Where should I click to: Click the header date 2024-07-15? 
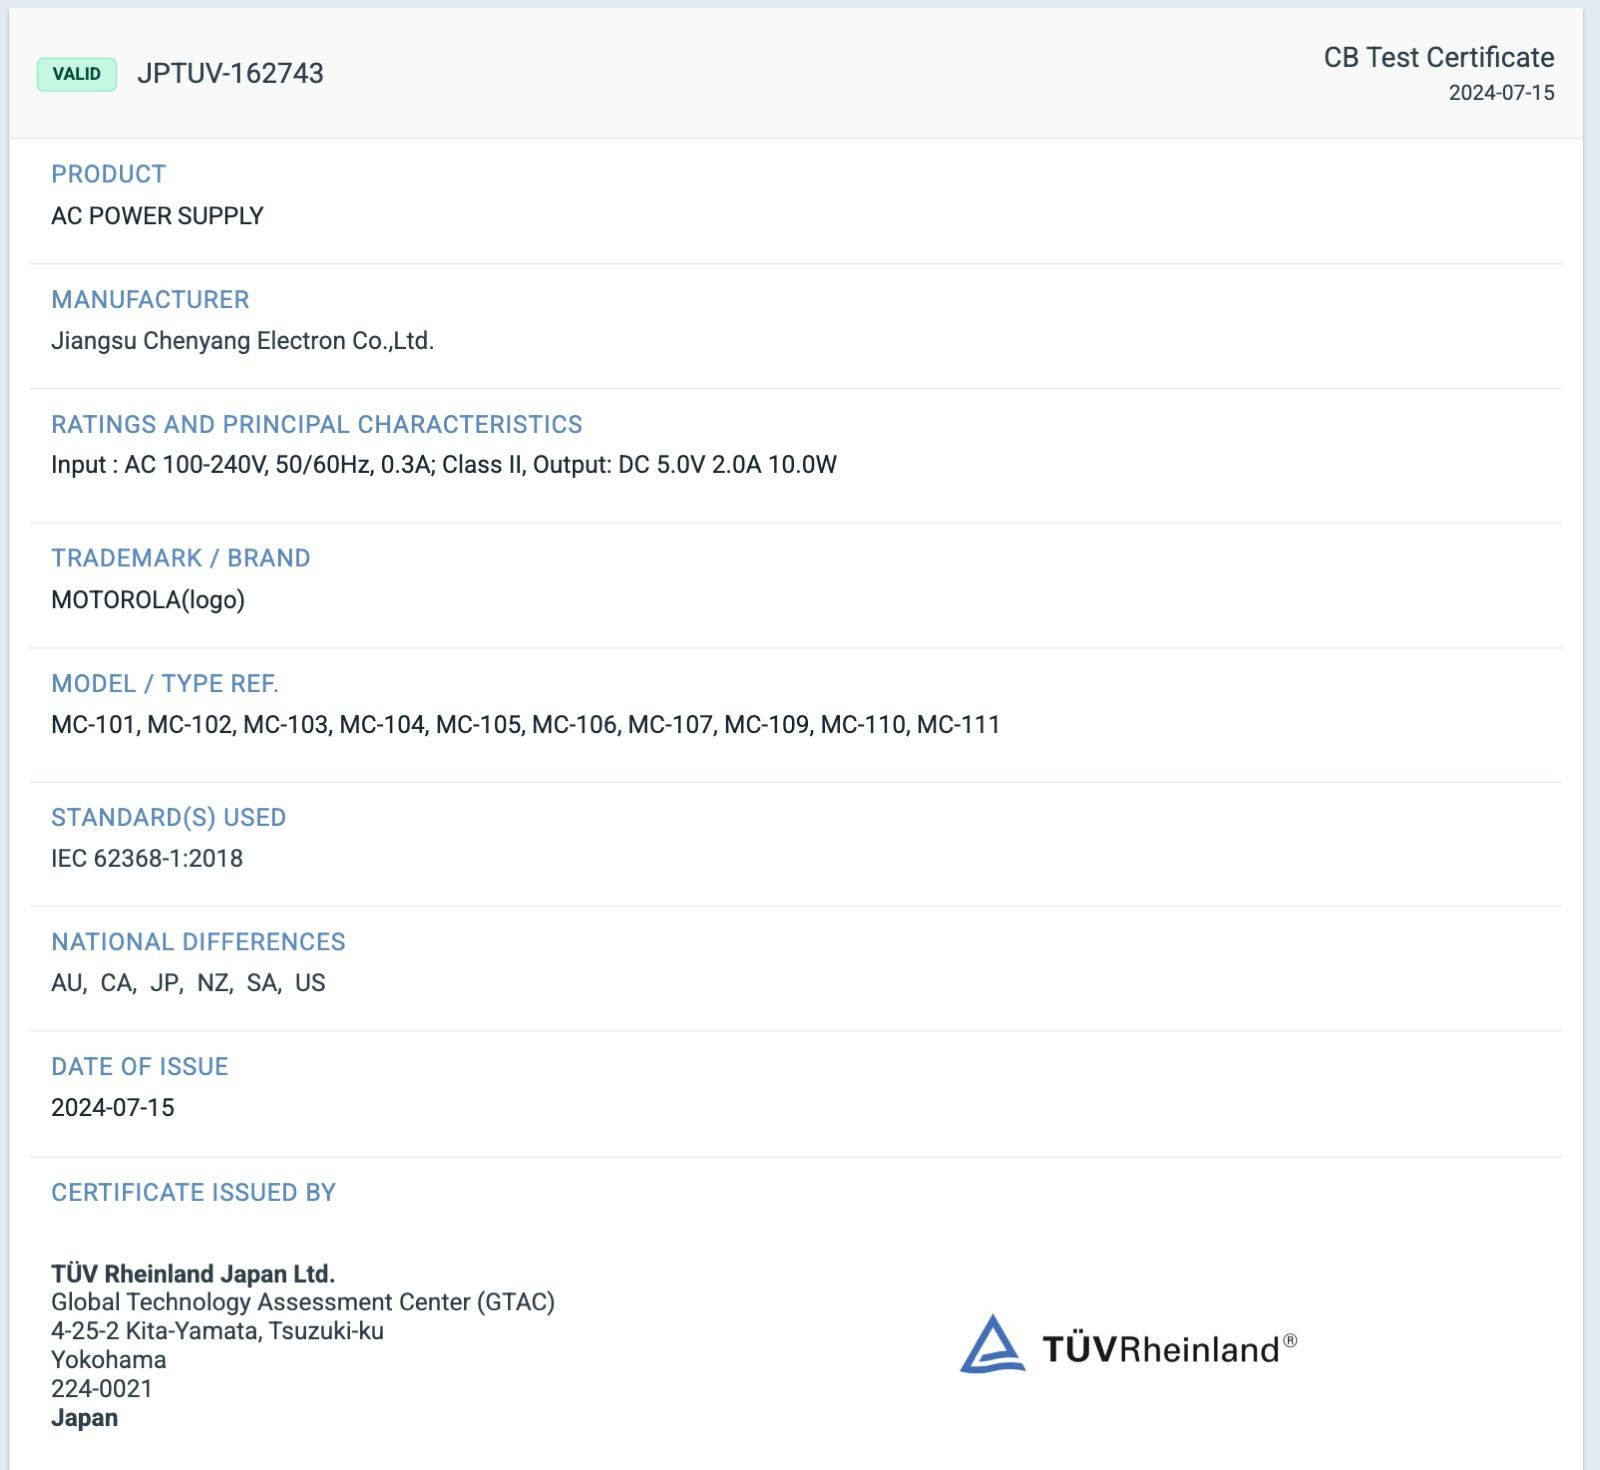pyautogui.click(x=1501, y=93)
